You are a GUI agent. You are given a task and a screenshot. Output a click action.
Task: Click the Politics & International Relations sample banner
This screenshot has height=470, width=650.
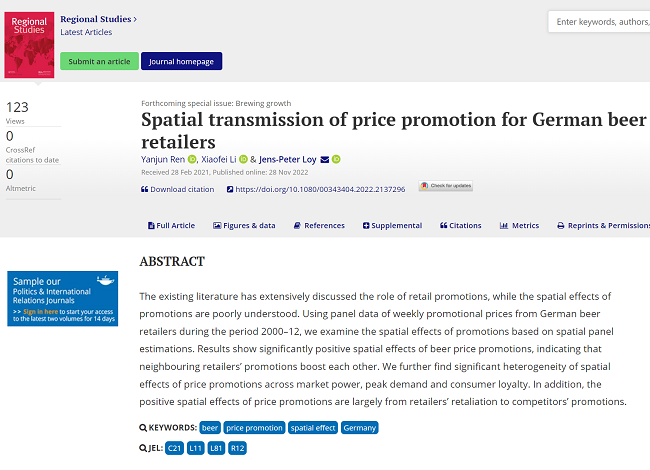[x=62, y=298]
